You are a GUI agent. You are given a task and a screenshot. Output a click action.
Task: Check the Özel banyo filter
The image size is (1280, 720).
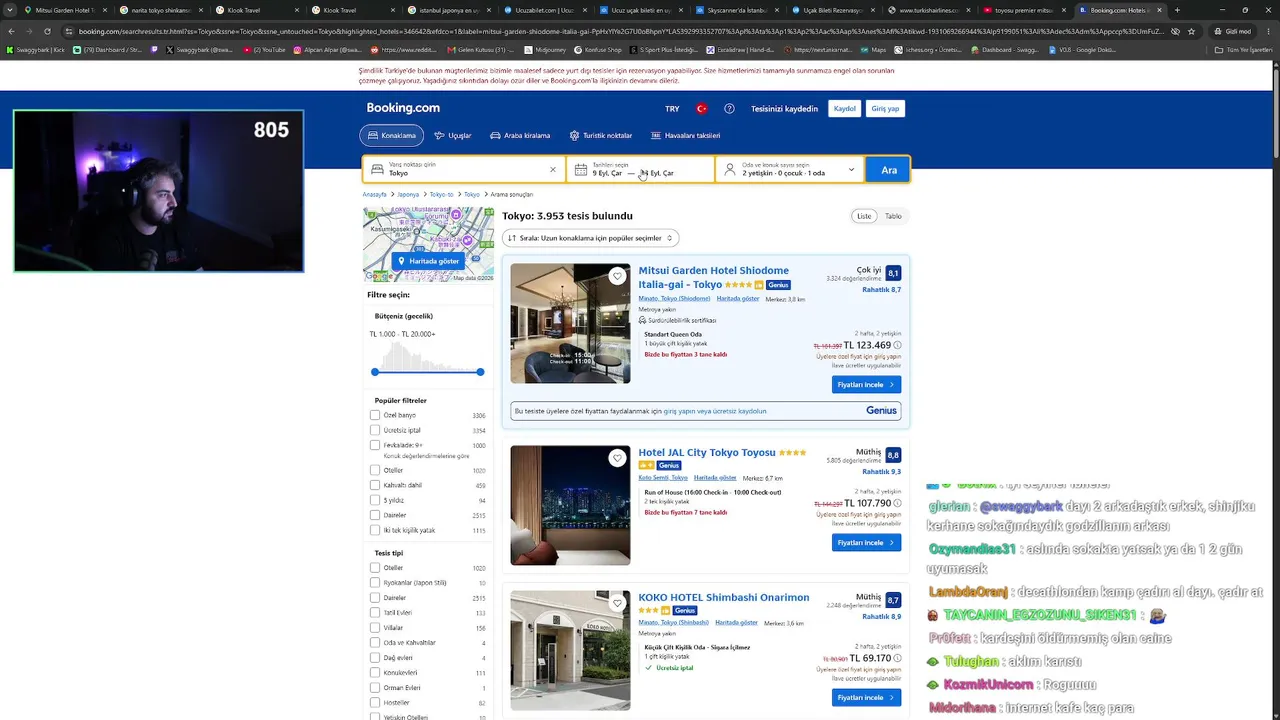pyautogui.click(x=375, y=415)
